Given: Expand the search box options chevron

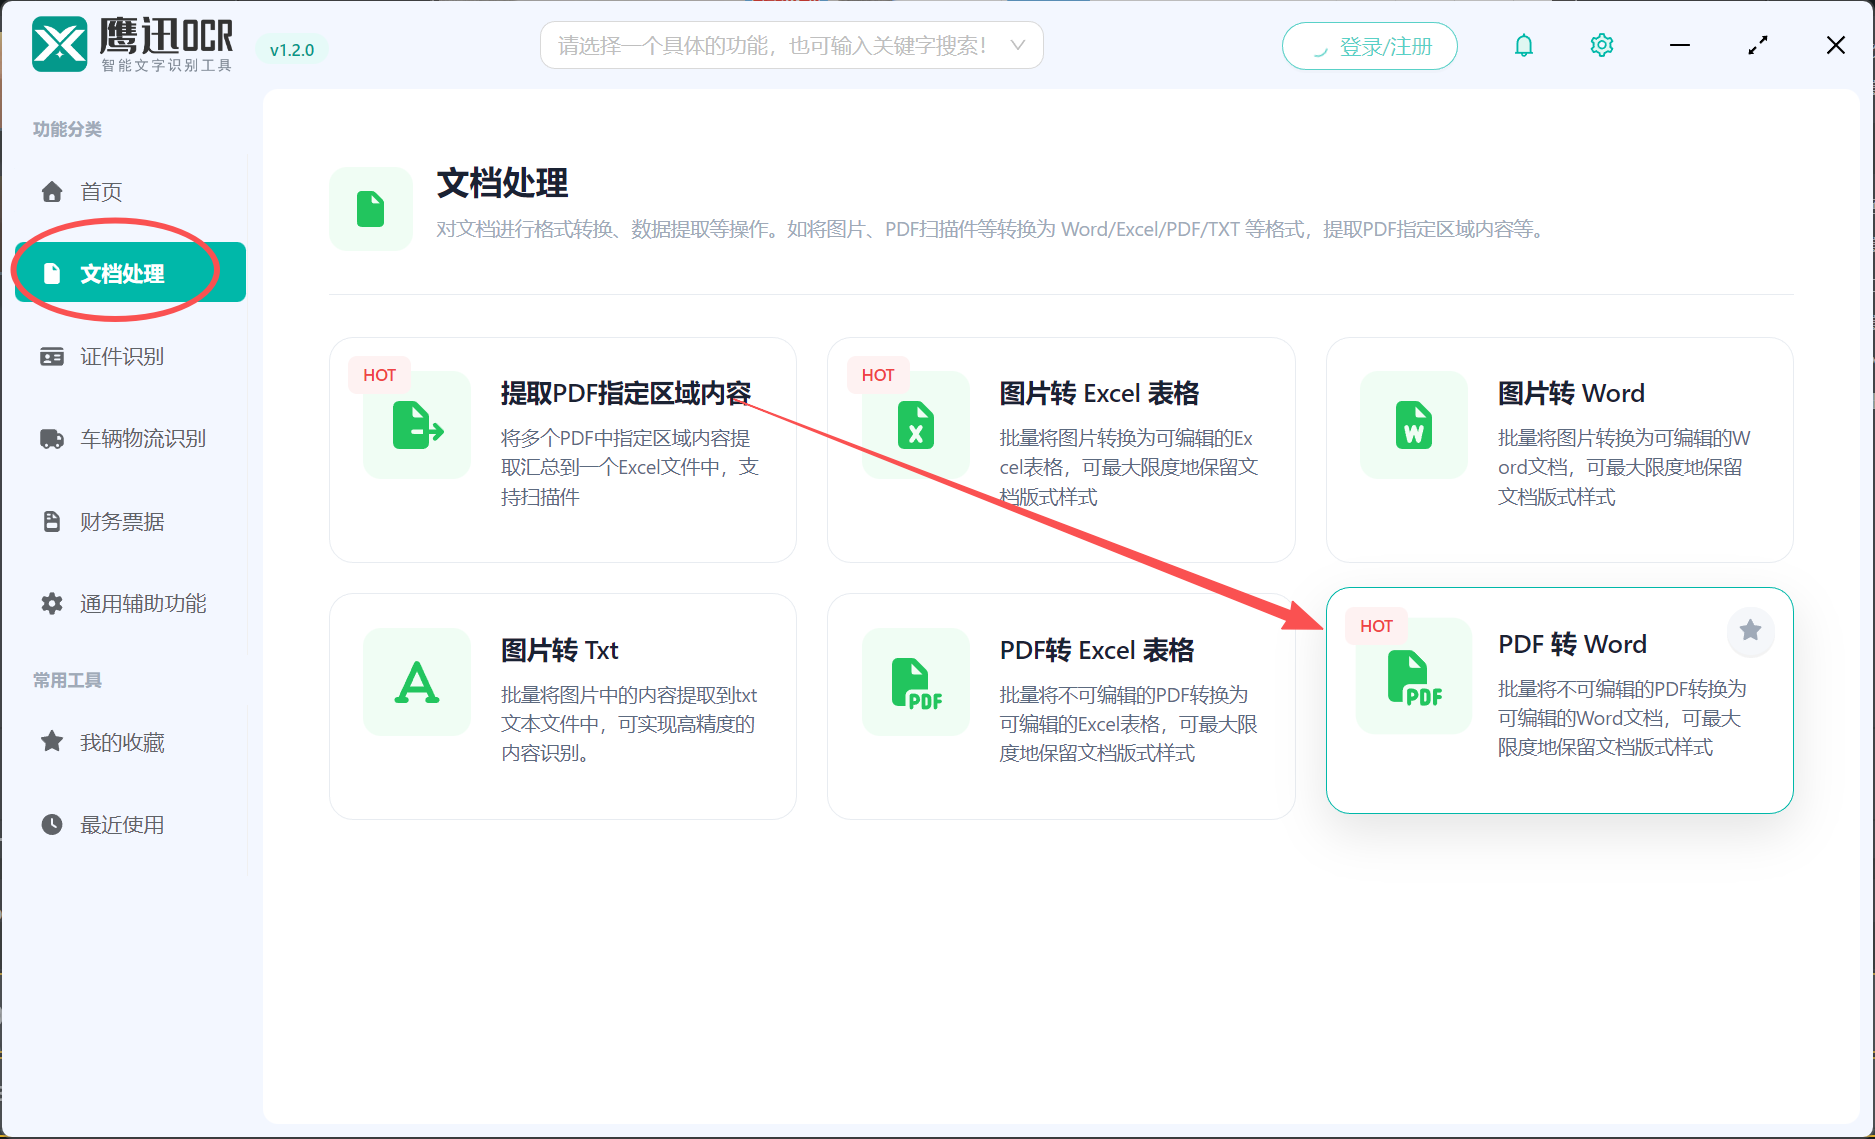Looking at the screenshot, I should (x=1017, y=45).
